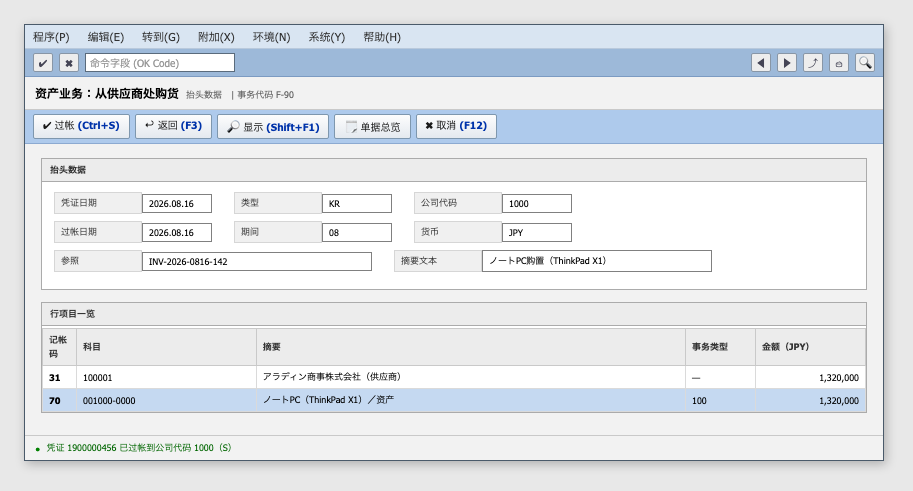
Task: Go to next screen with right arrow icon
Action: click(x=787, y=63)
